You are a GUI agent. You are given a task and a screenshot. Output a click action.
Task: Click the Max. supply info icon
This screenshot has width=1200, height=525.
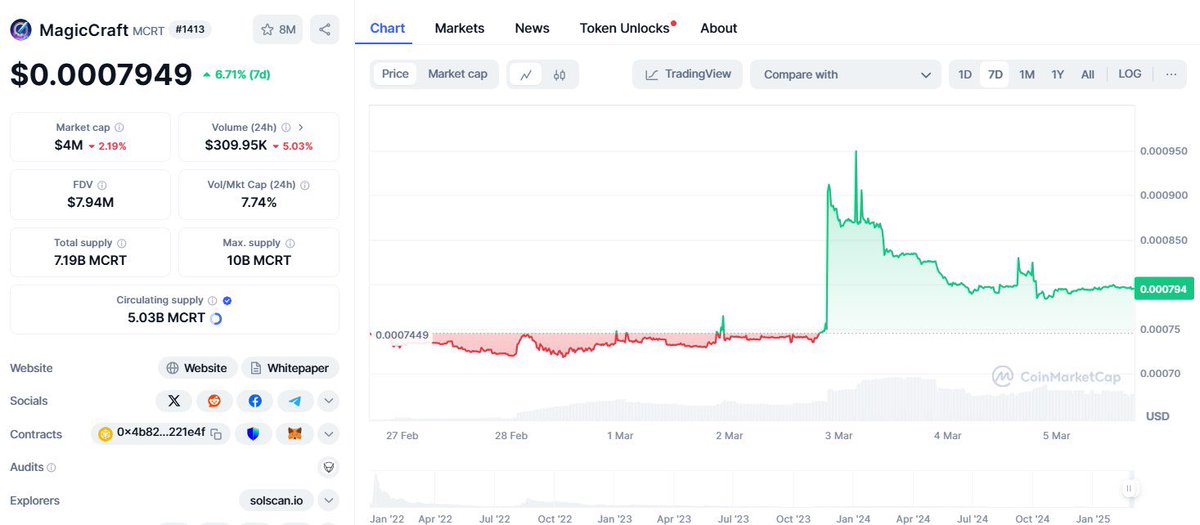point(290,243)
